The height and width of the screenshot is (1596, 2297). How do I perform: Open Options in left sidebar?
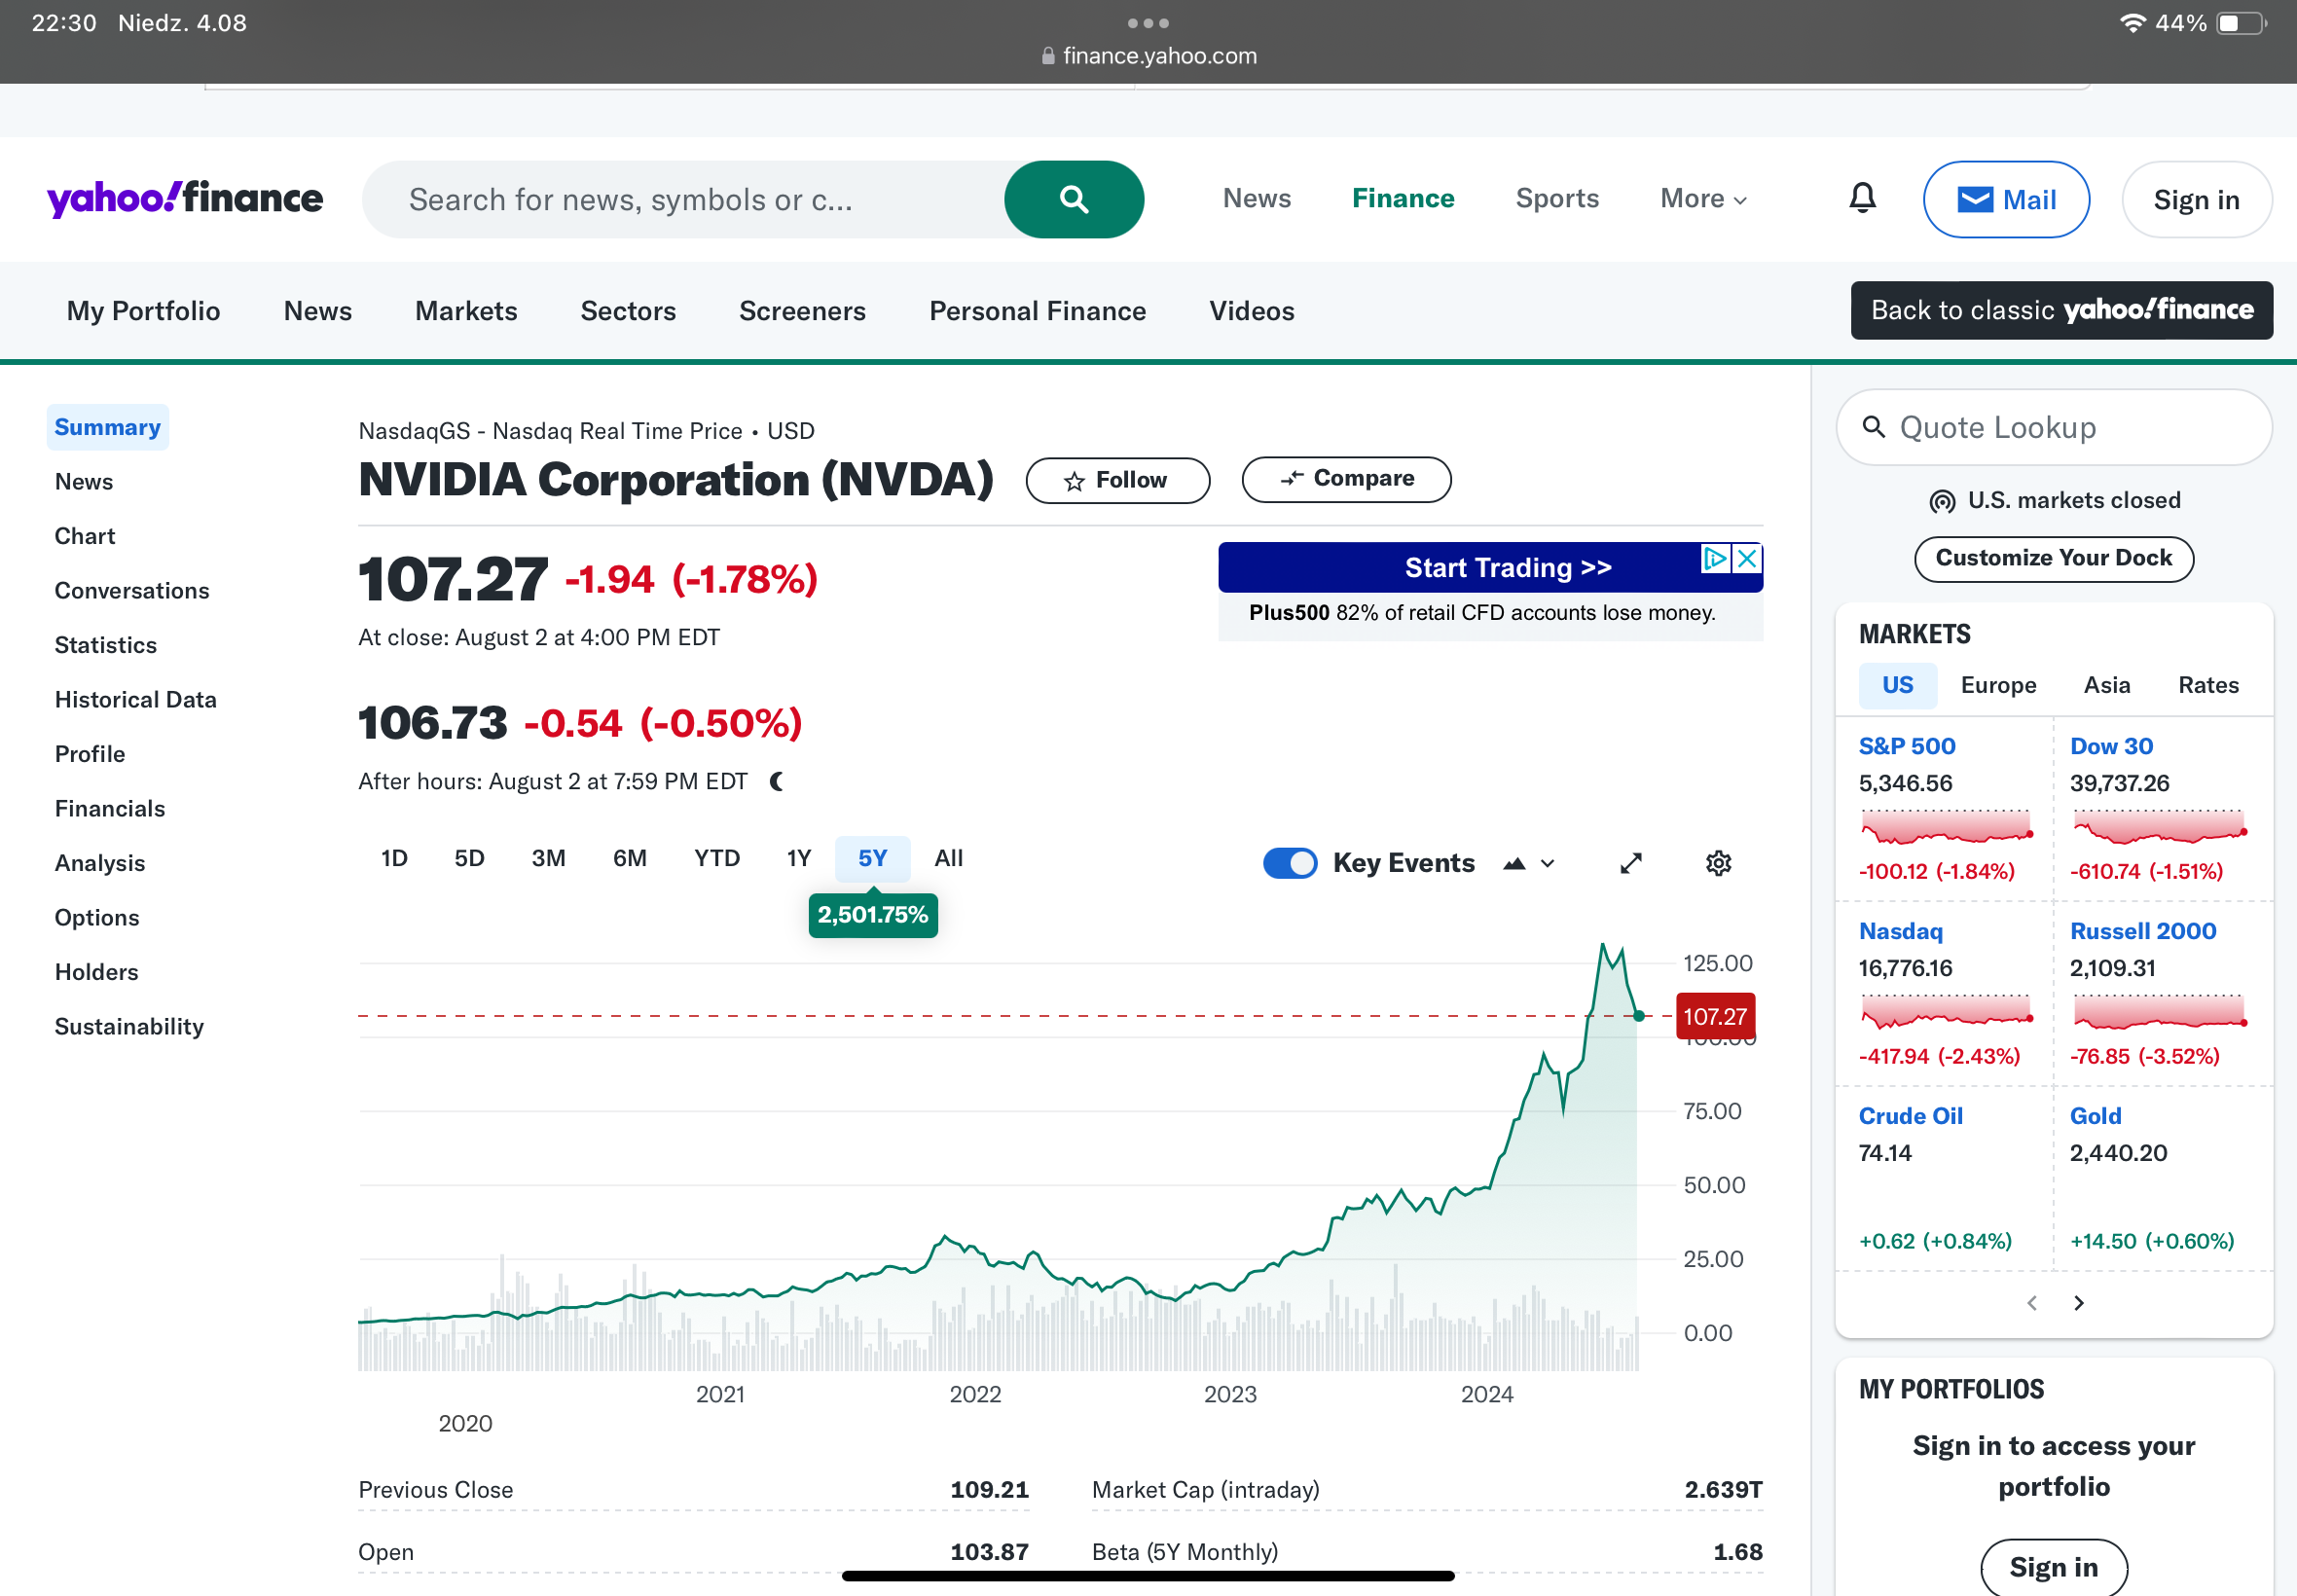coord(97,918)
